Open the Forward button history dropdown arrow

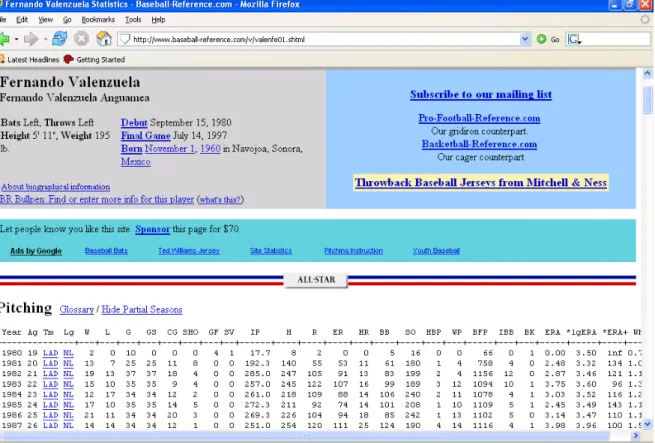point(45,39)
